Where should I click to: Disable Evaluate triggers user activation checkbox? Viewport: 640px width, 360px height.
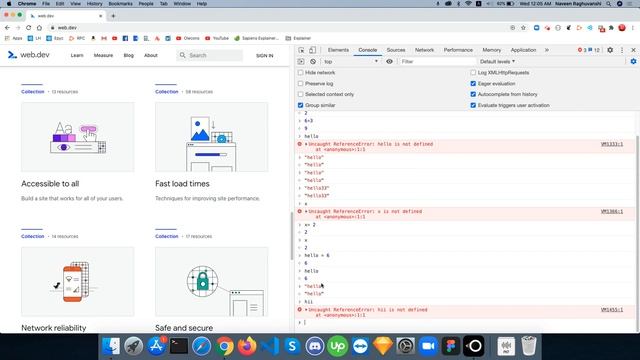[473, 105]
